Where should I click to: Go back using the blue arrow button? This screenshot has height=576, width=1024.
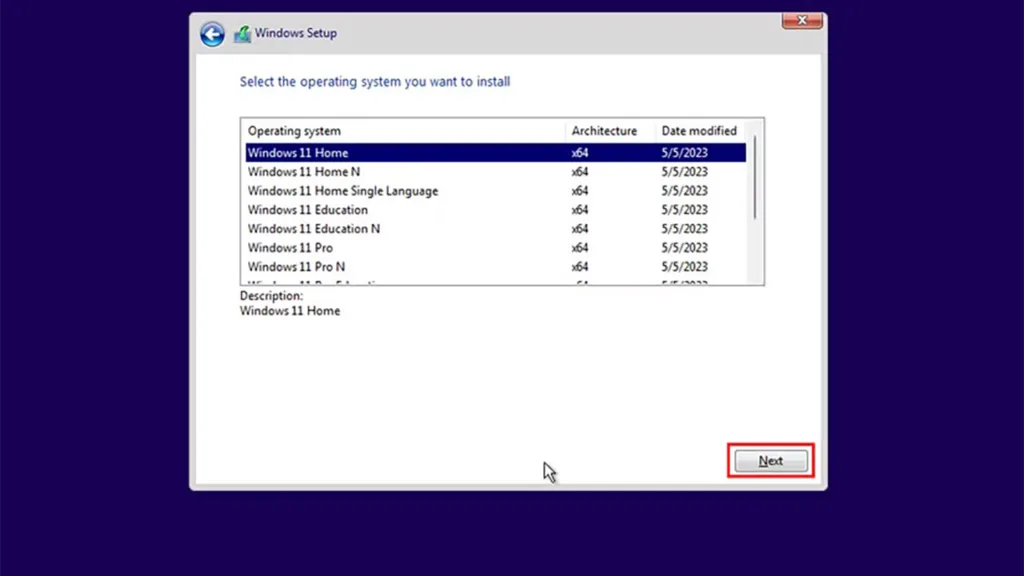coord(212,34)
